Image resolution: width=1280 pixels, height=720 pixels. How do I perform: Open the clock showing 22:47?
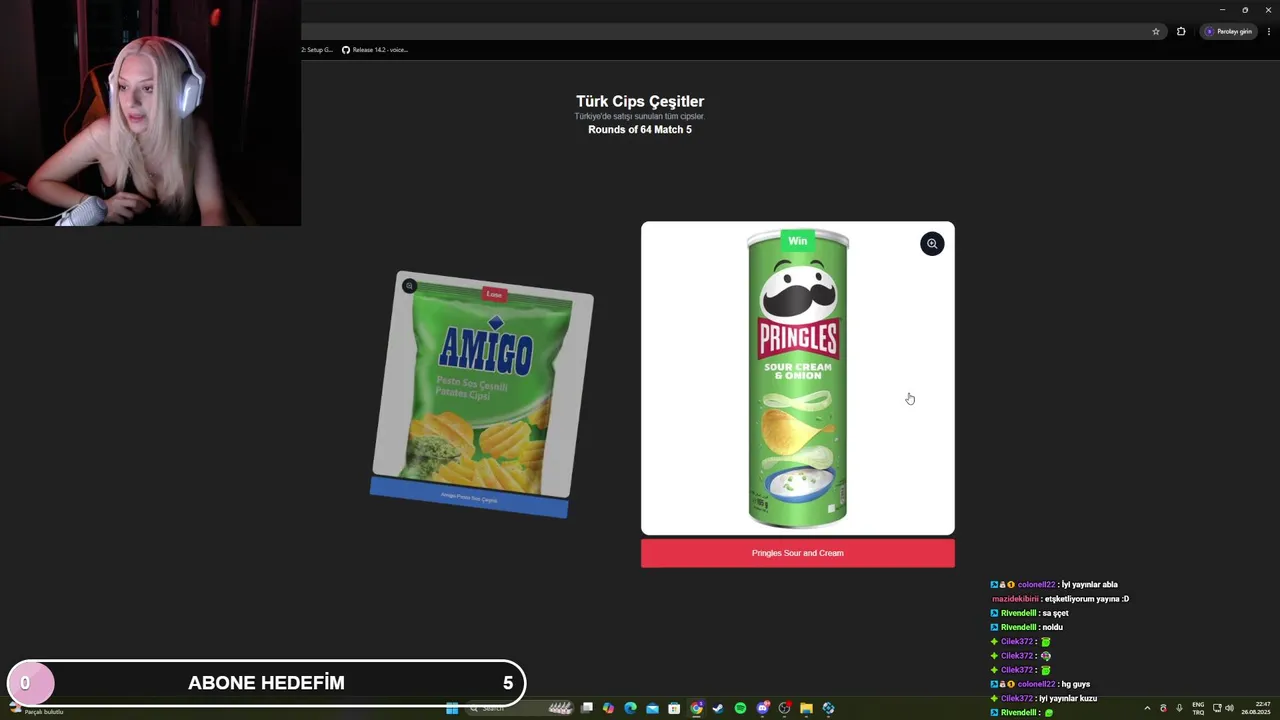click(1256, 708)
